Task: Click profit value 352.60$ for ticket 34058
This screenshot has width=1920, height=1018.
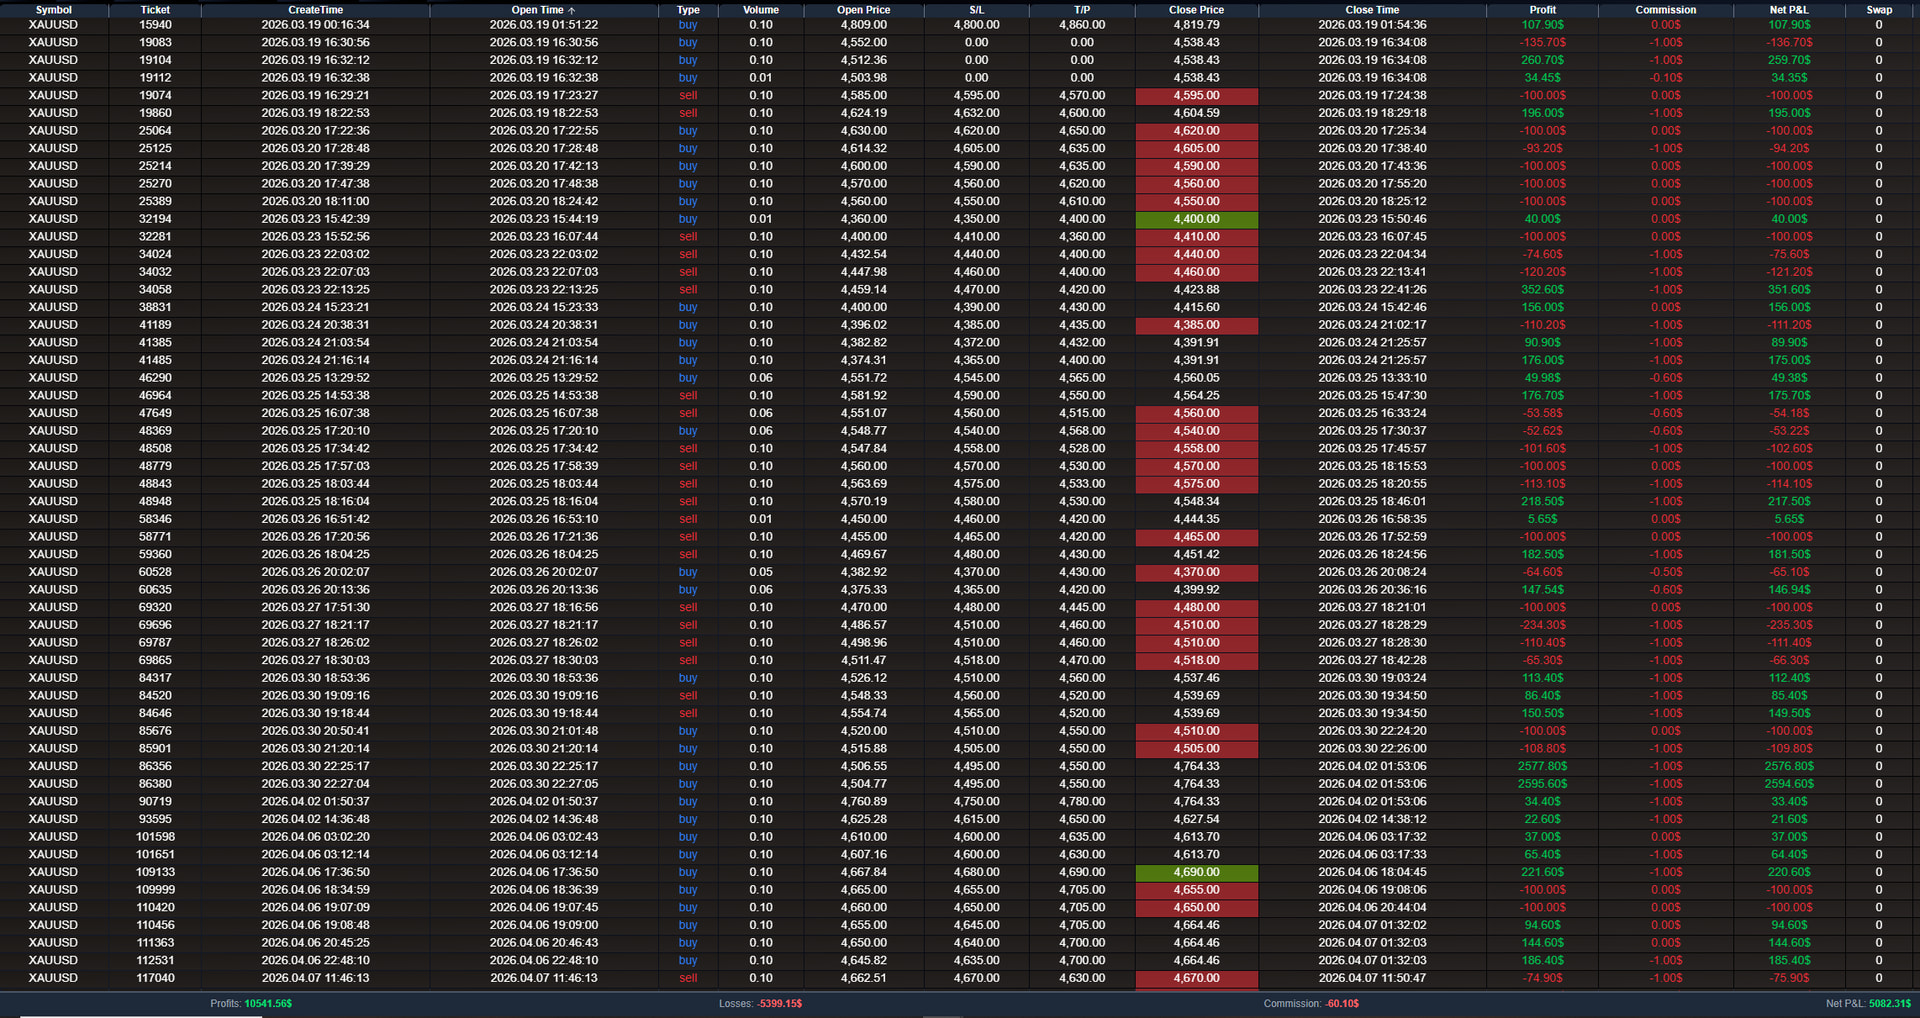Action: [x=1543, y=290]
